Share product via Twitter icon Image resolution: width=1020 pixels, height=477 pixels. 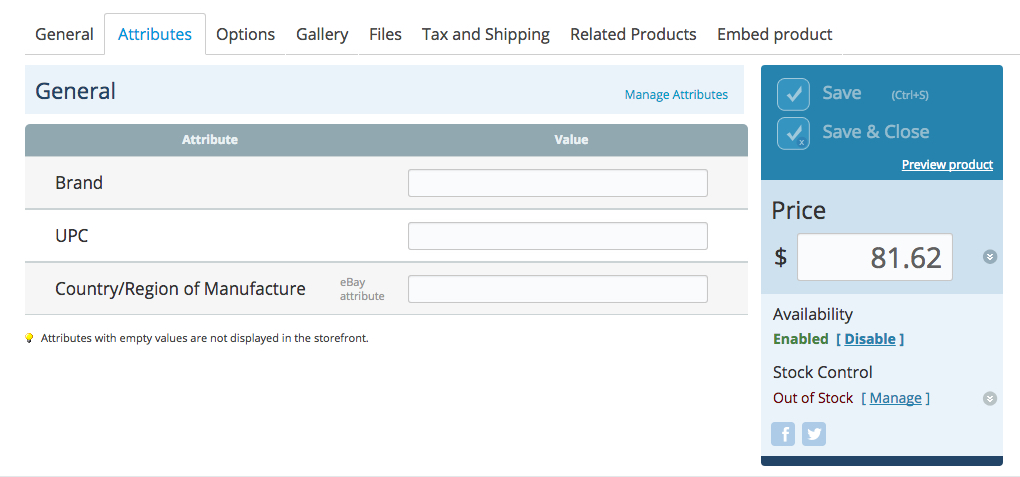(814, 434)
